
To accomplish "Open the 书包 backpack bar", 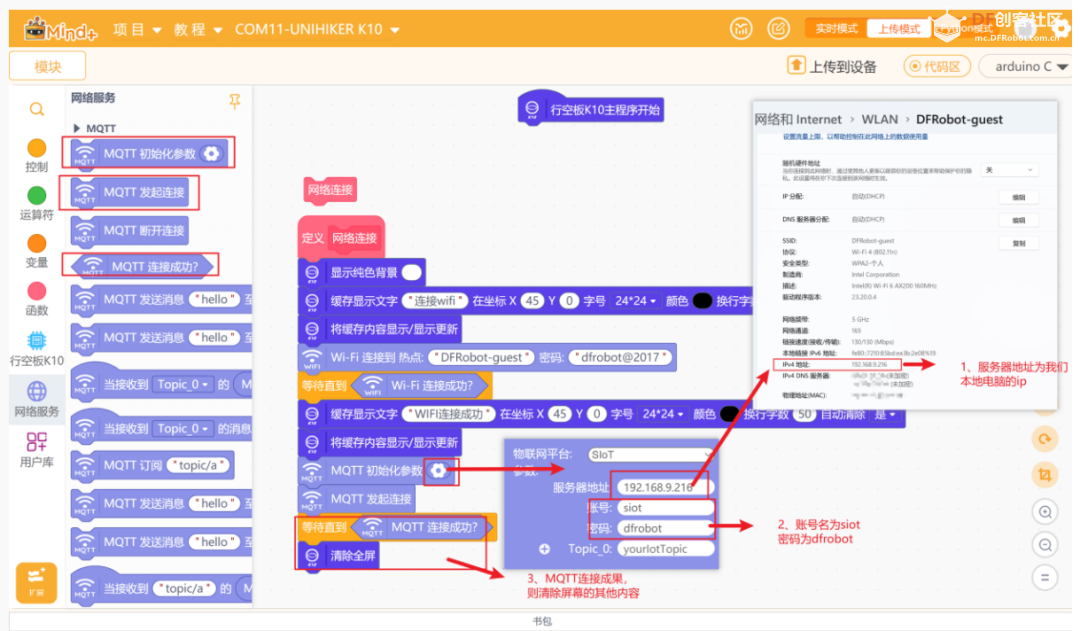I will (x=541, y=621).
